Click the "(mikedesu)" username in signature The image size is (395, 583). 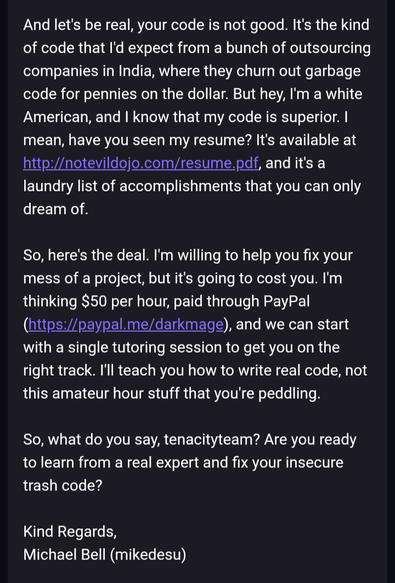[148, 555]
